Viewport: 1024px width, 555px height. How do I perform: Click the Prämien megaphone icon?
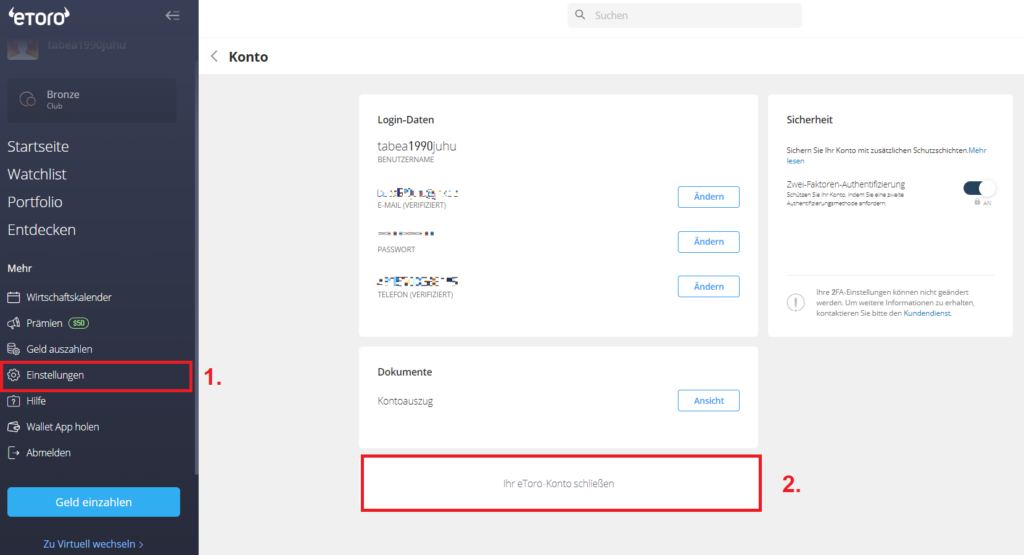click(14, 323)
